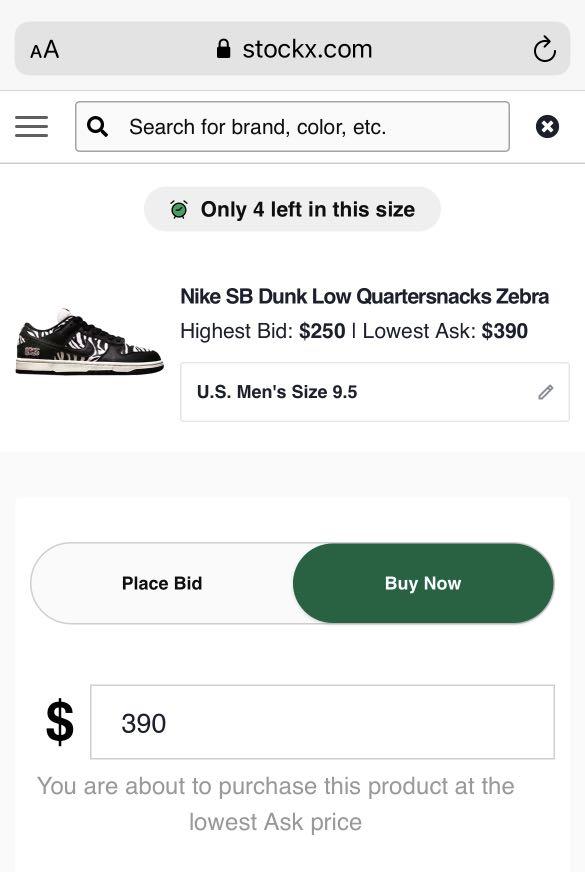This screenshot has width=585, height=872.
Task: Open the U.S. Men's Size 9.5 selector
Action: tap(374, 392)
